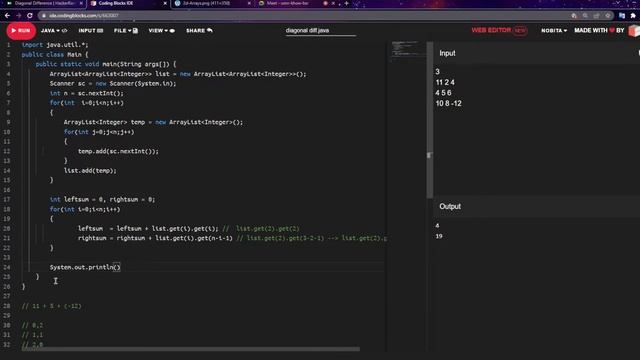
Task: Click the 'int n = sc.nextInt();' line
Action: [x=87, y=93]
